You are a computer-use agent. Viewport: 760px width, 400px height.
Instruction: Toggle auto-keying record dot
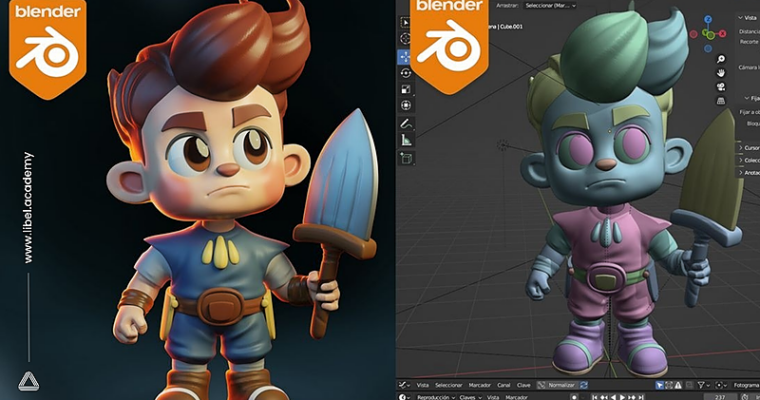574,397
